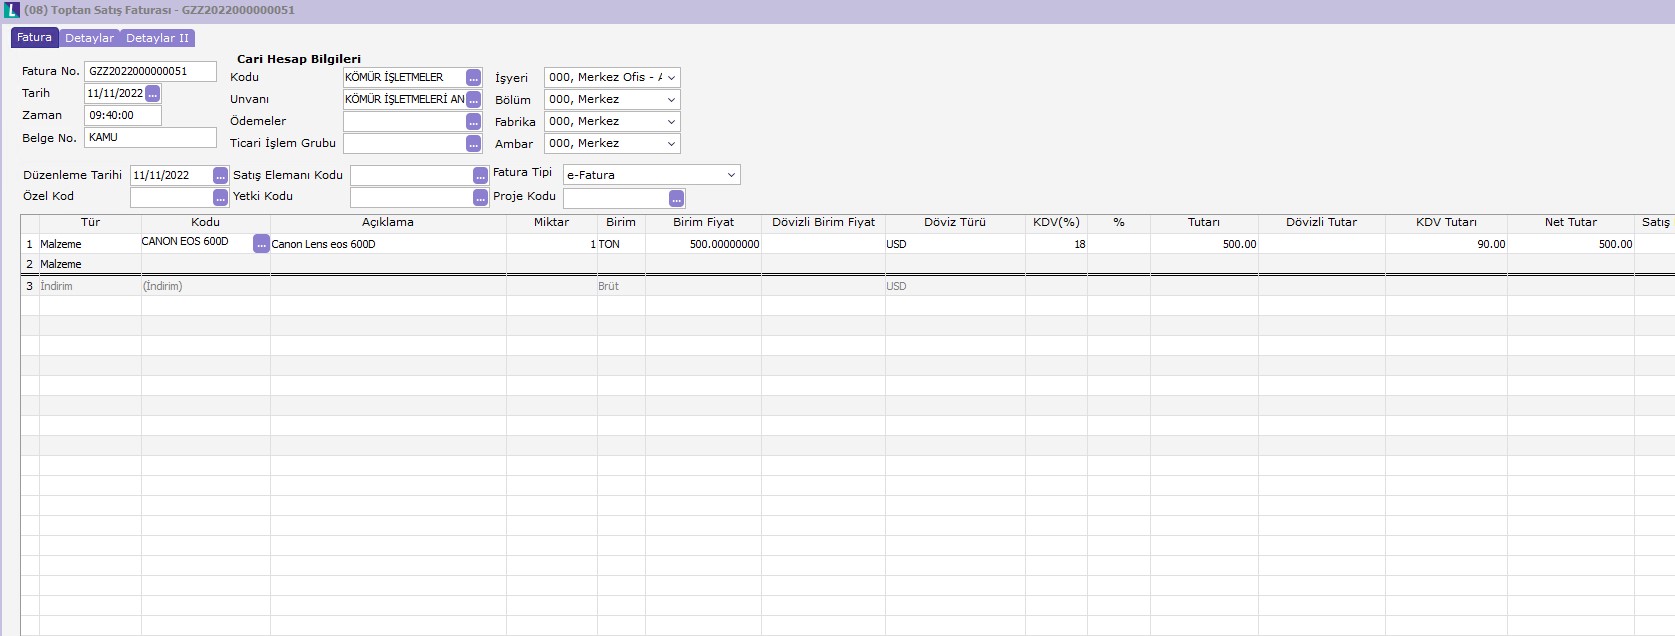This screenshot has width=1675, height=636.
Task: Open the Düzenleme Tarihi date picker
Action: [x=220, y=176]
